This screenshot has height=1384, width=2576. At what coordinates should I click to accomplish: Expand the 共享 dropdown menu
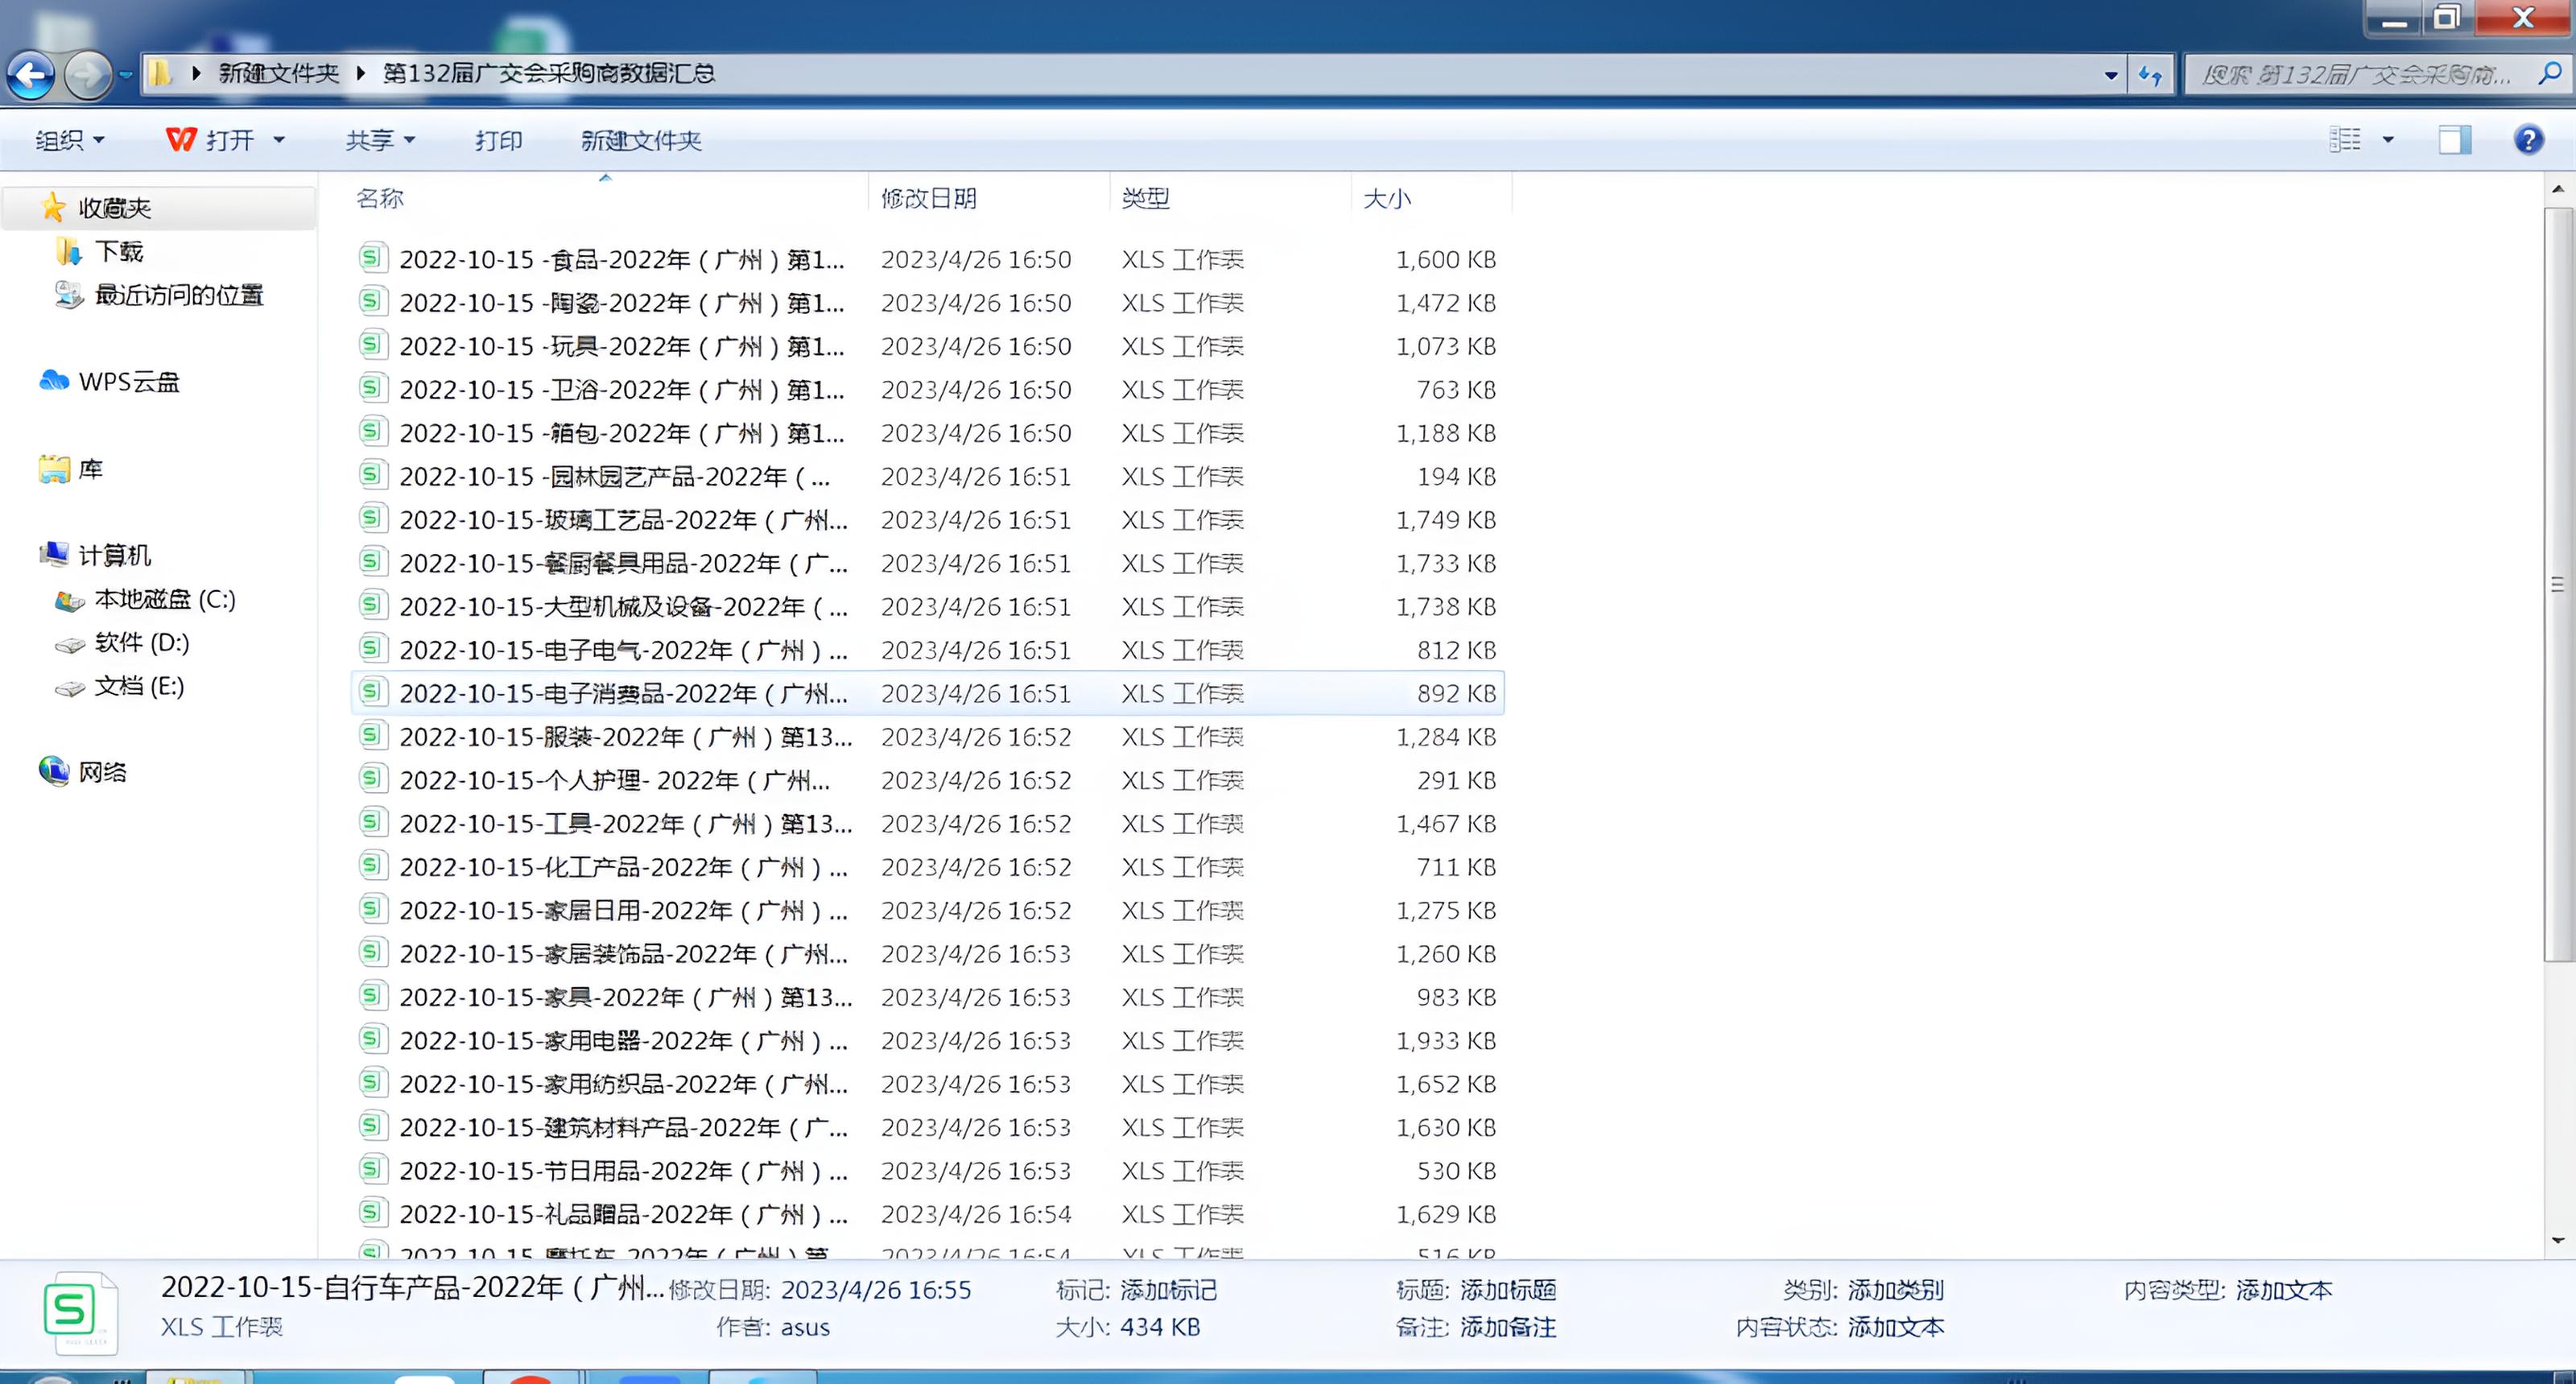[x=380, y=140]
